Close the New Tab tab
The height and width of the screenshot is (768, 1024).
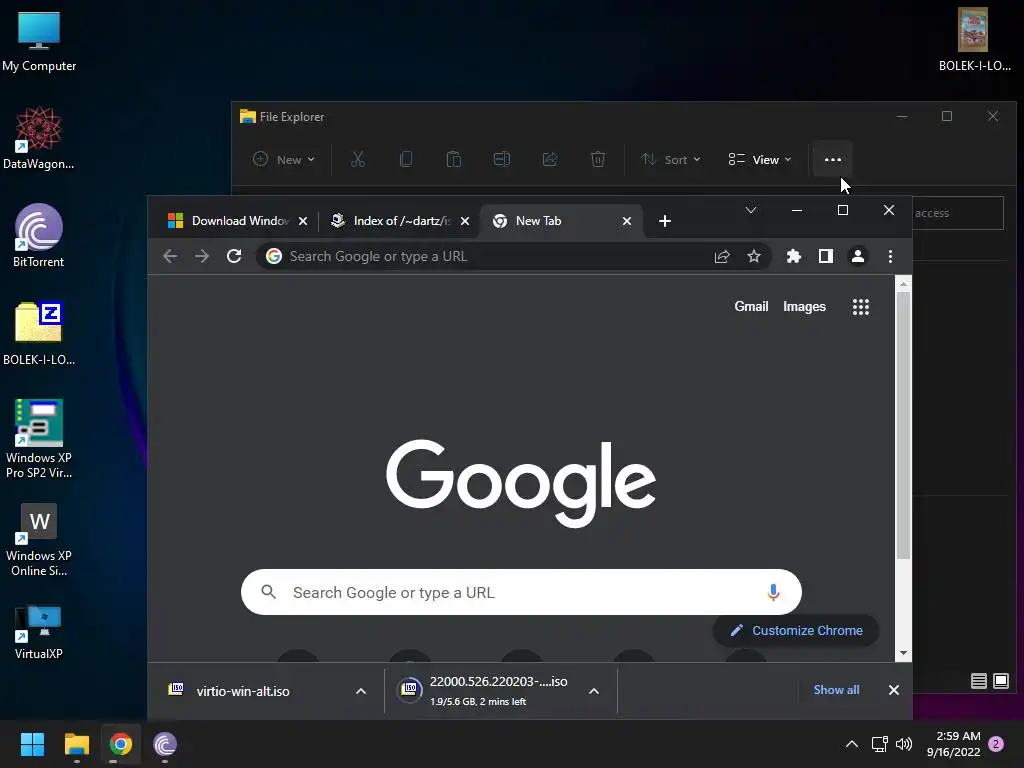click(x=627, y=221)
